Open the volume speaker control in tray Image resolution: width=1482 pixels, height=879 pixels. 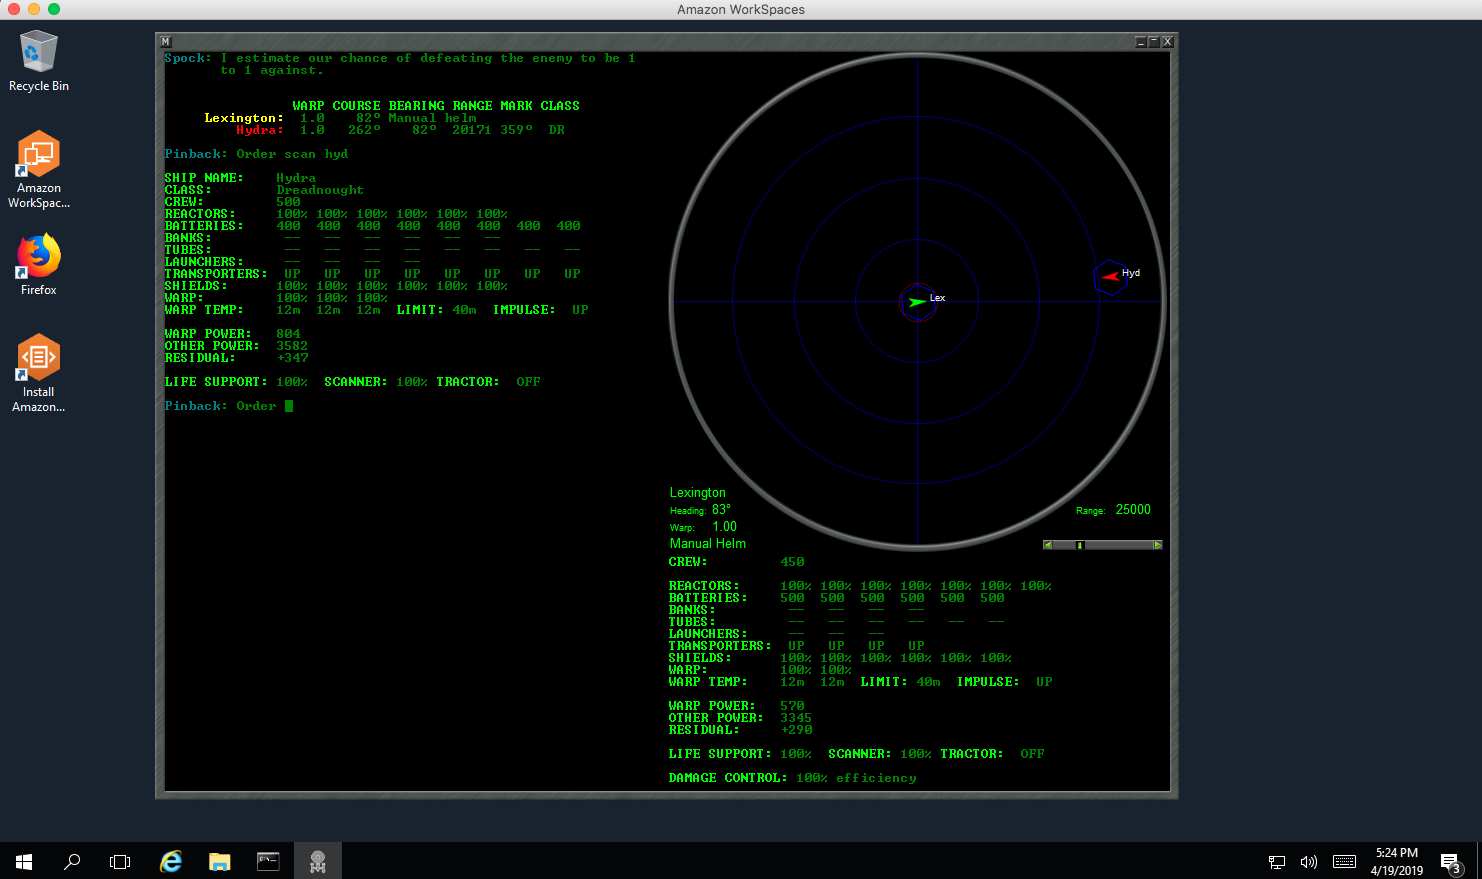[x=1308, y=861]
